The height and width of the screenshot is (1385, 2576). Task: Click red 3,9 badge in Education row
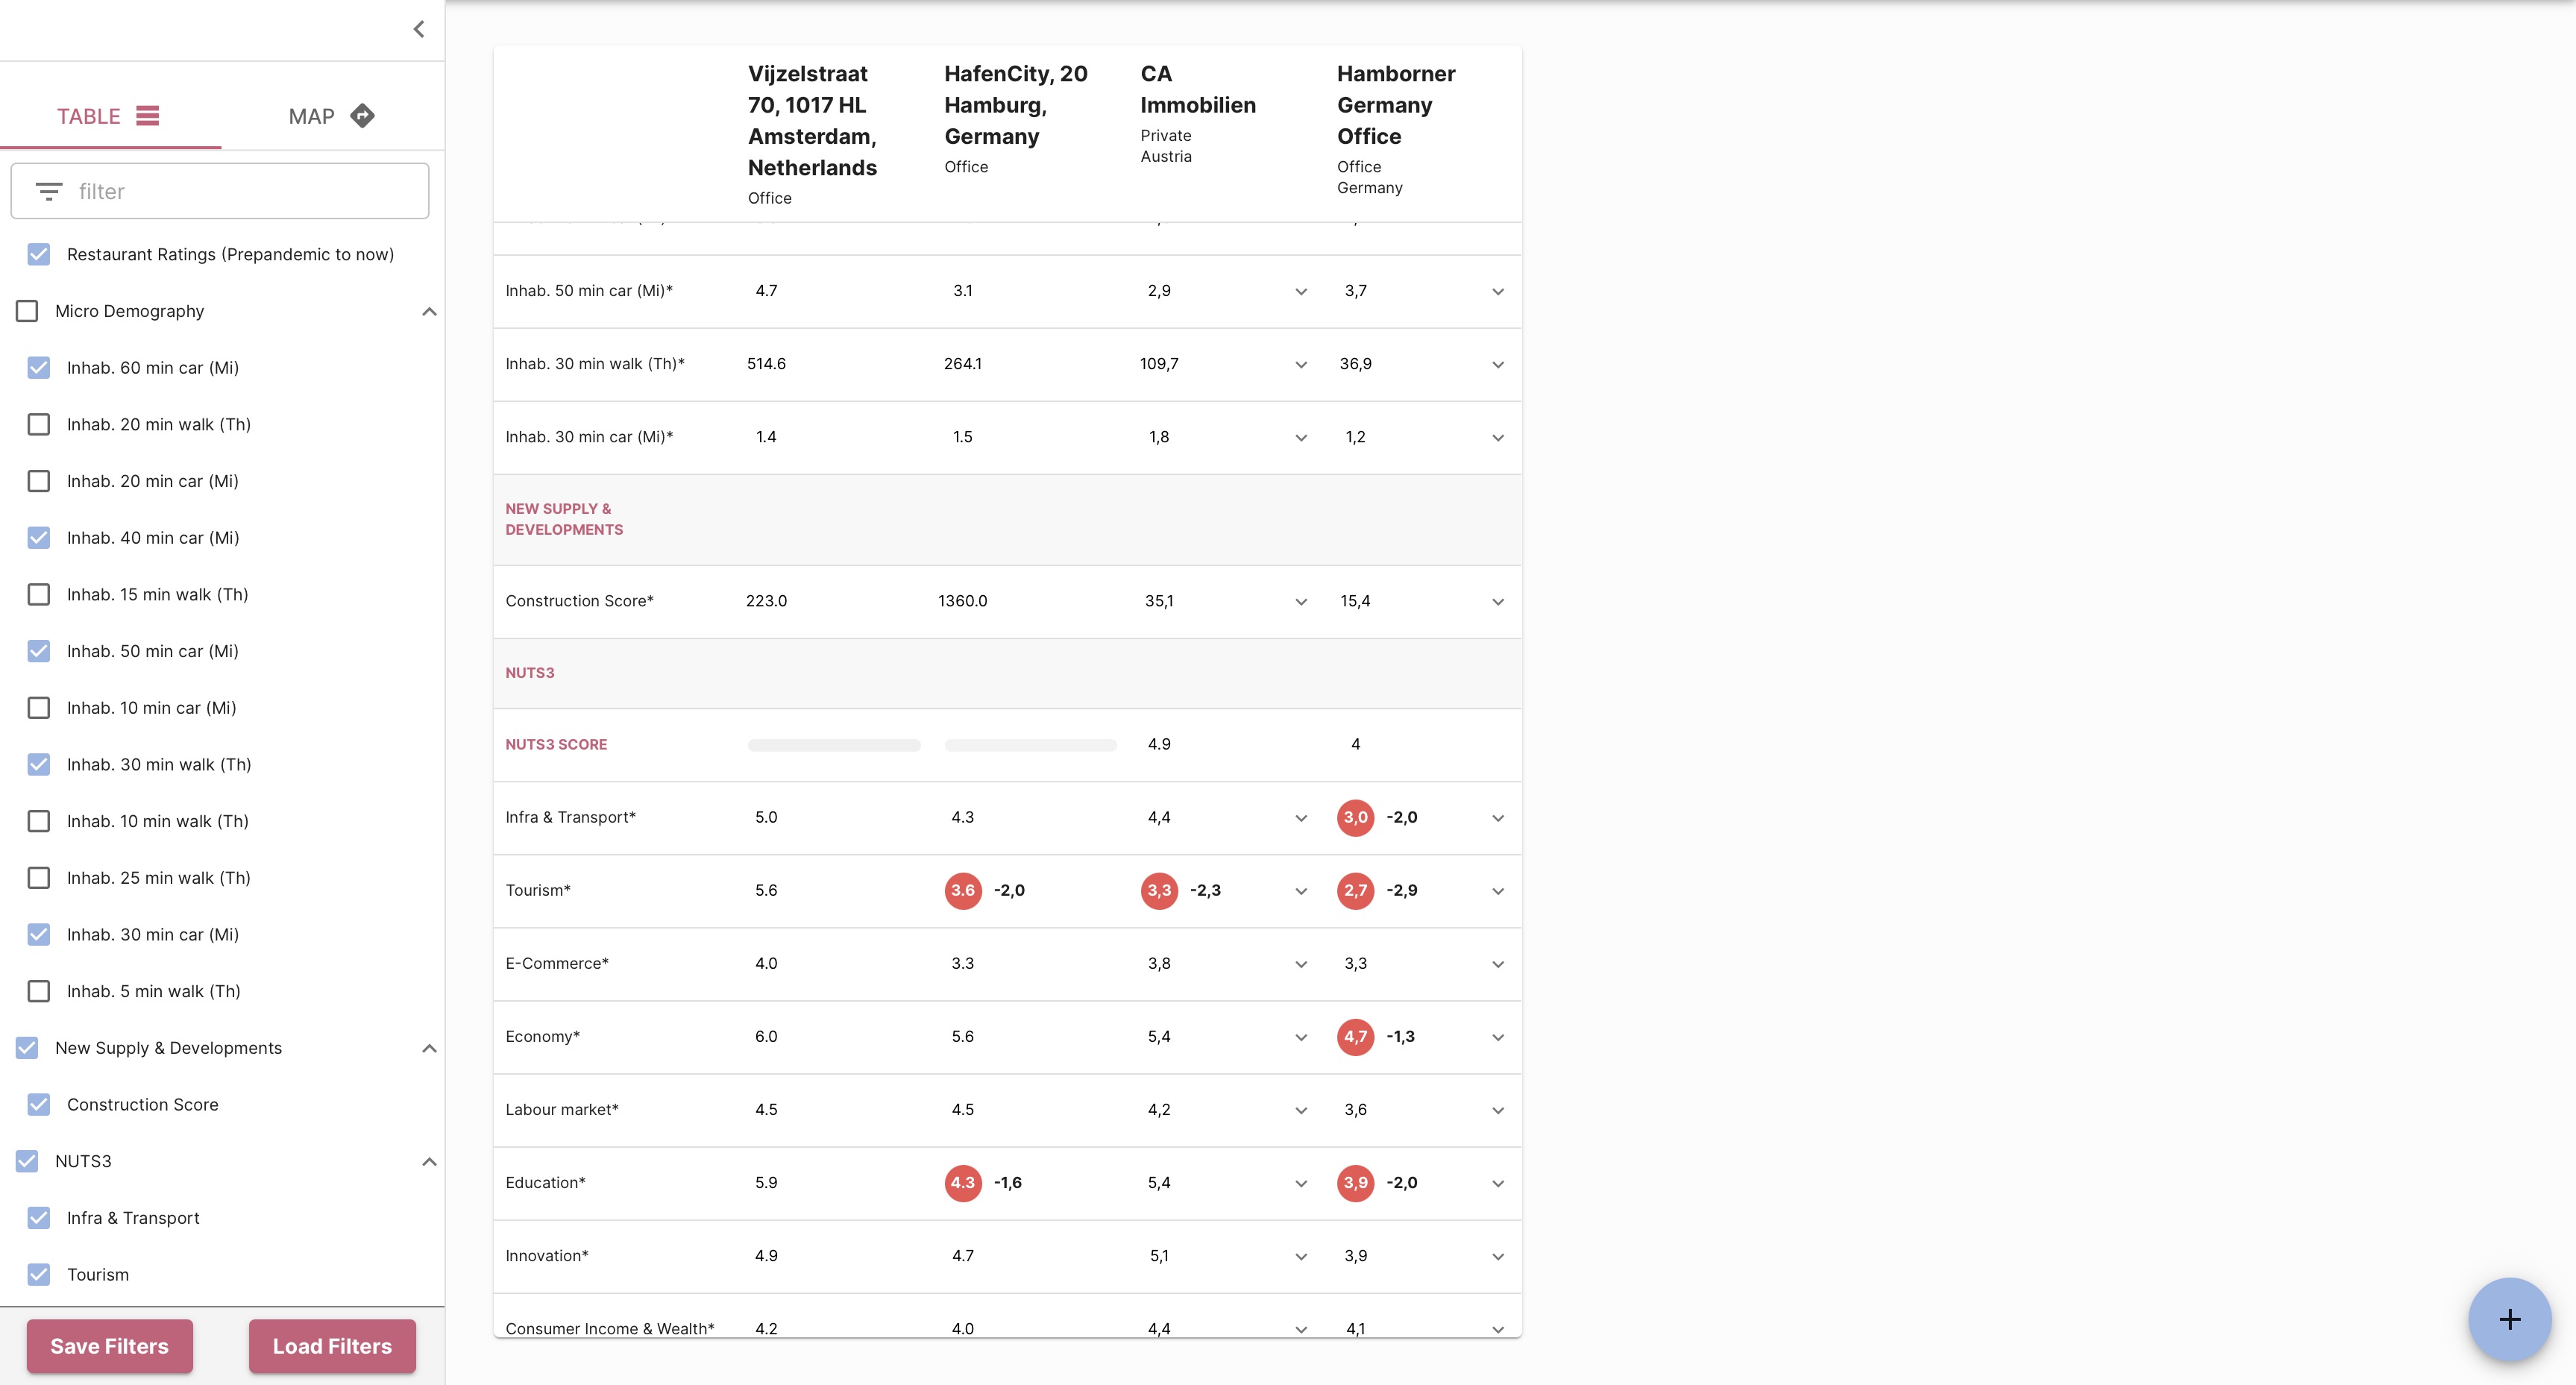pyautogui.click(x=1355, y=1182)
